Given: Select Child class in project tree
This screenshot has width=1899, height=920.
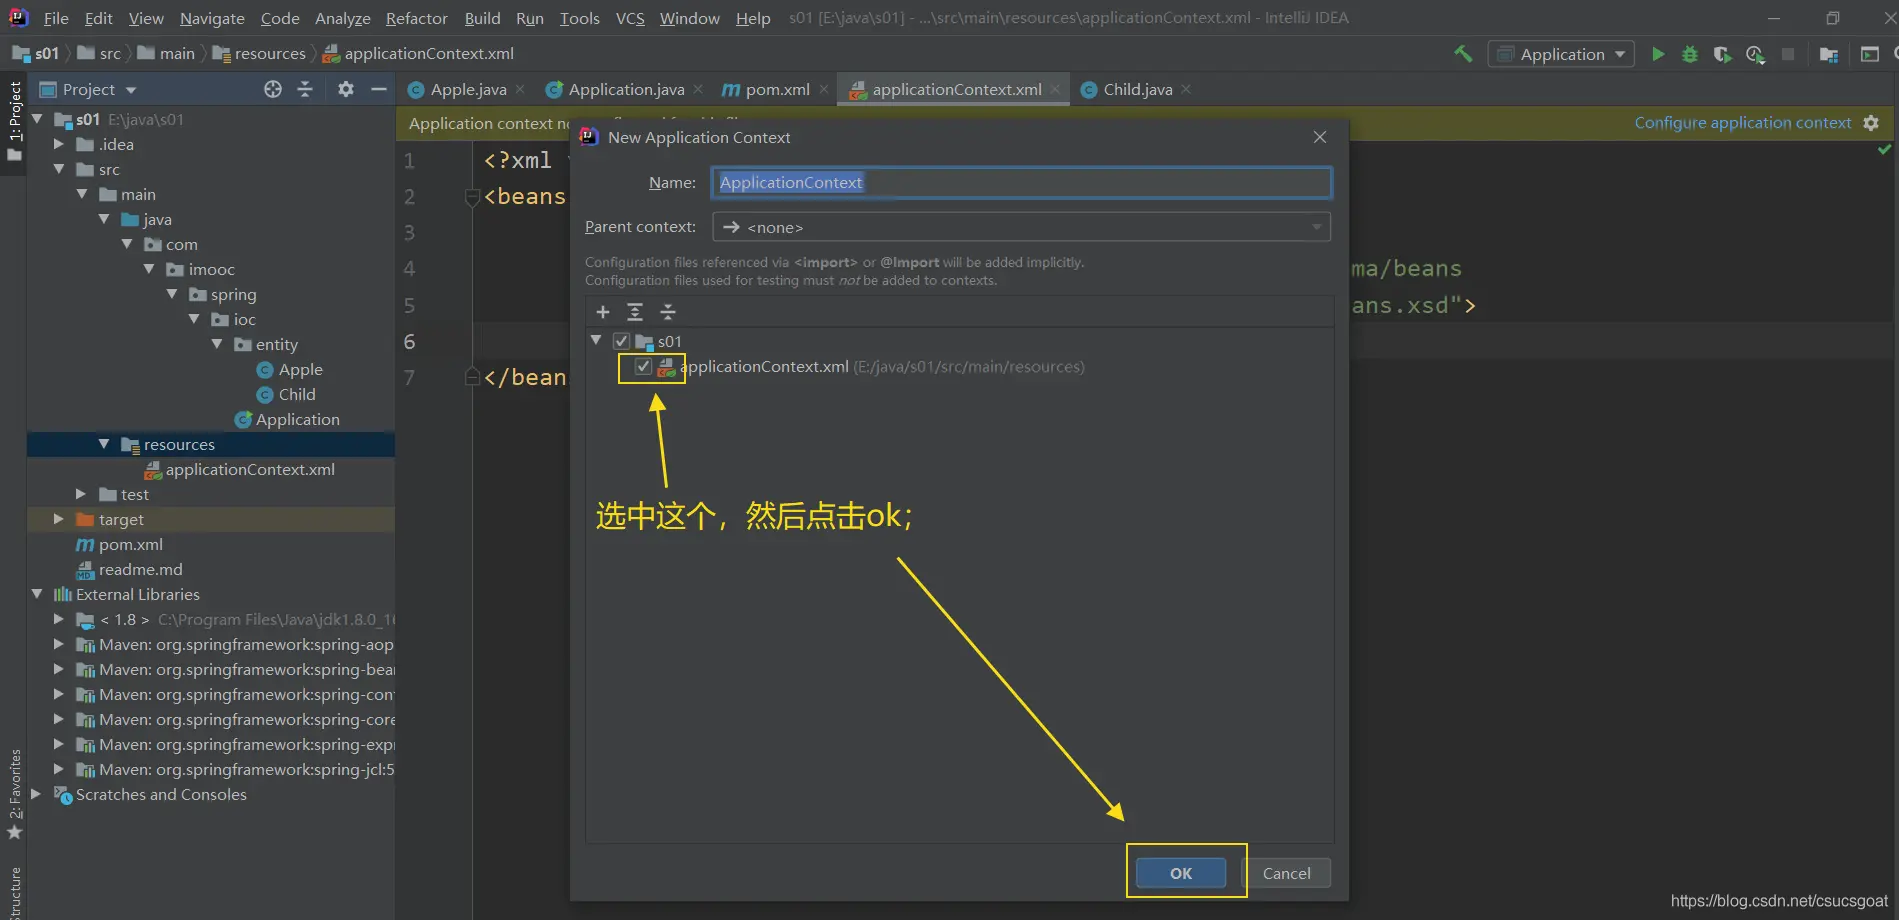Looking at the screenshot, I should point(296,394).
